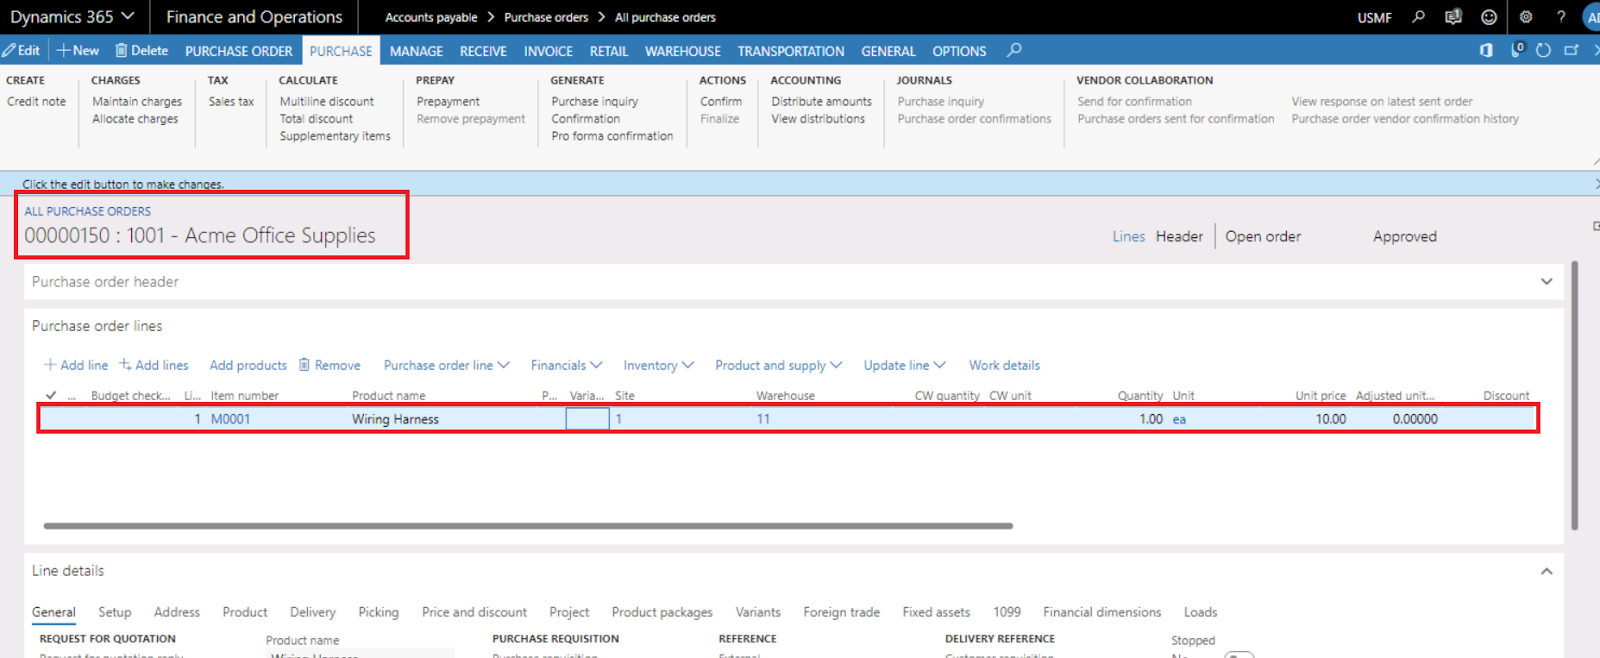Image resolution: width=1600 pixels, height=658 pixels.
Task: Click the unit 'ea' link
Action: tap(1179, 419)
